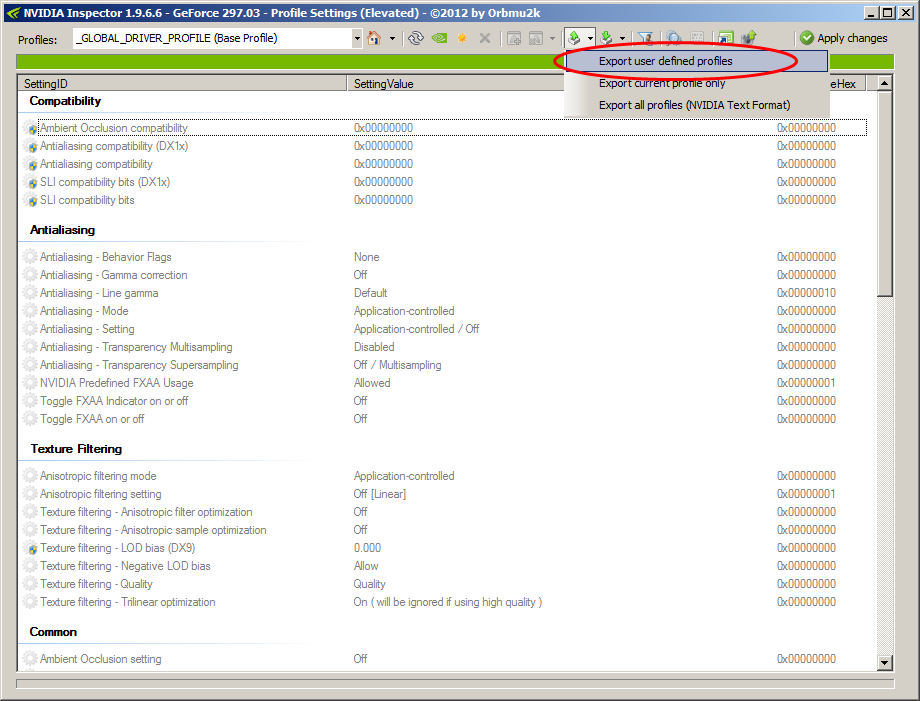Expand arrow next to Remove application icon

pos(552,39)
